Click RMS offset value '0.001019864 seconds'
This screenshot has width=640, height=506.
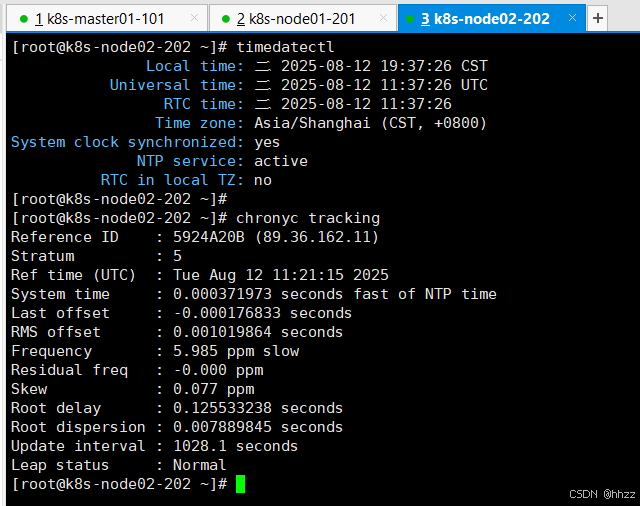(x=258, y=332)
